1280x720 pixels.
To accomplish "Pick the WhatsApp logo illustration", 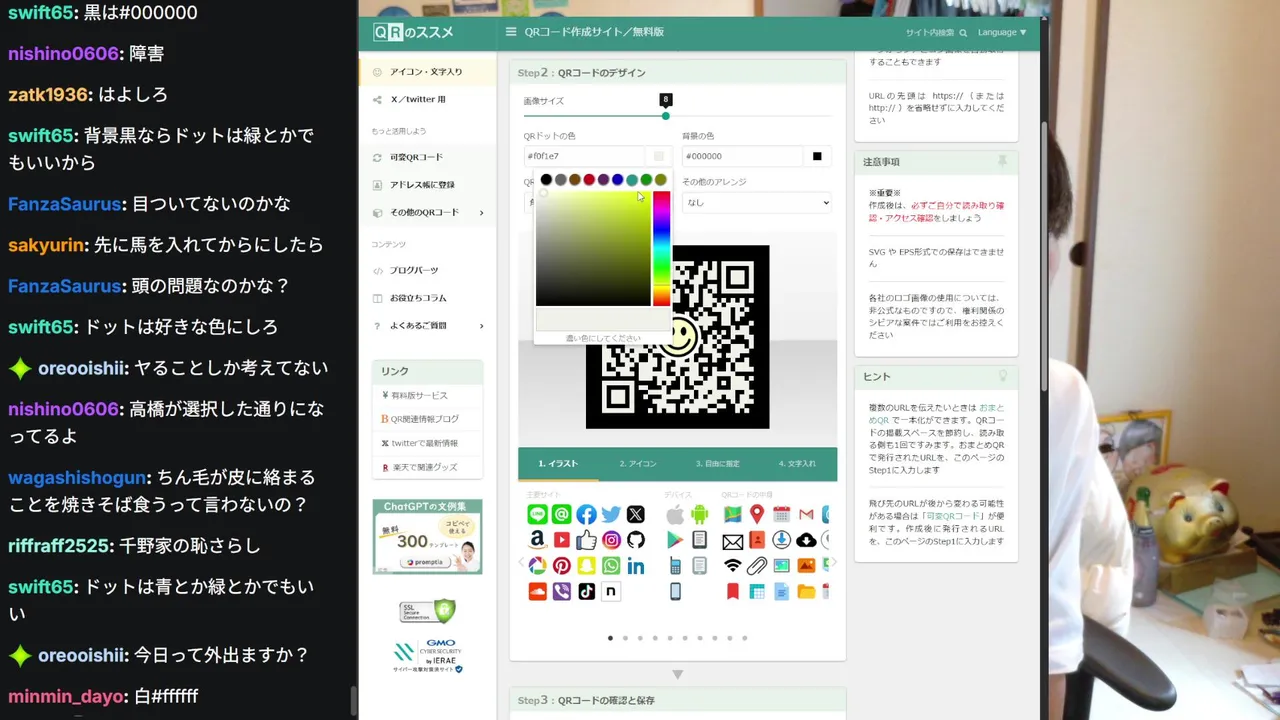I will click(611, 566).
